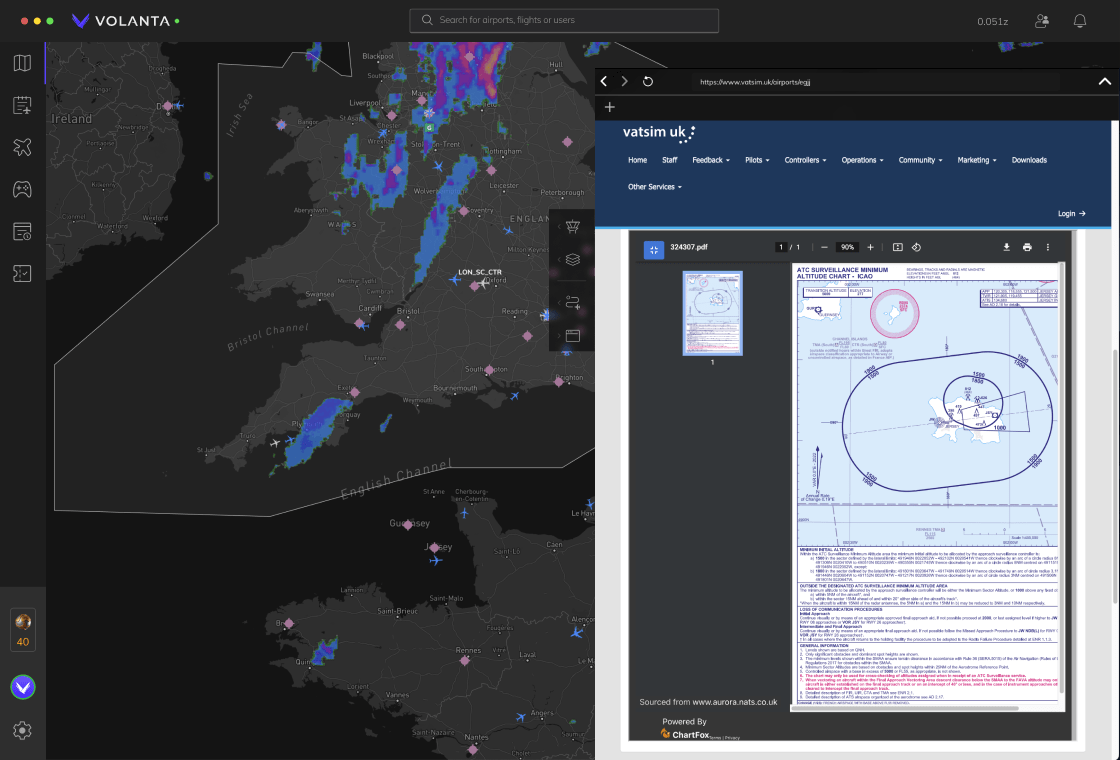The image size is (1120, 760).
Task: Toggle the embedded browser window panel
Action: (573, 336)
